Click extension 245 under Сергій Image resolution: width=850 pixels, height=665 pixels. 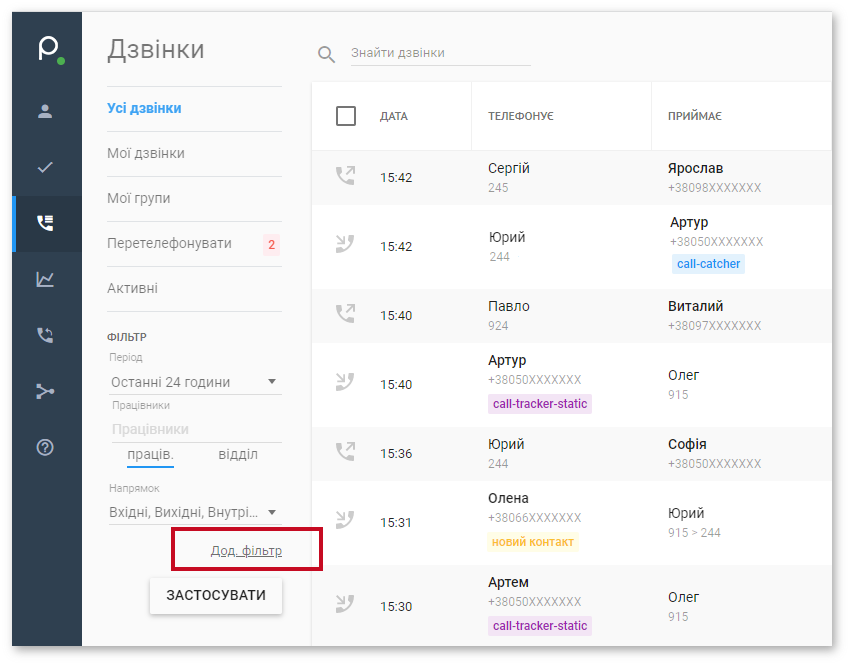[498, 188]
